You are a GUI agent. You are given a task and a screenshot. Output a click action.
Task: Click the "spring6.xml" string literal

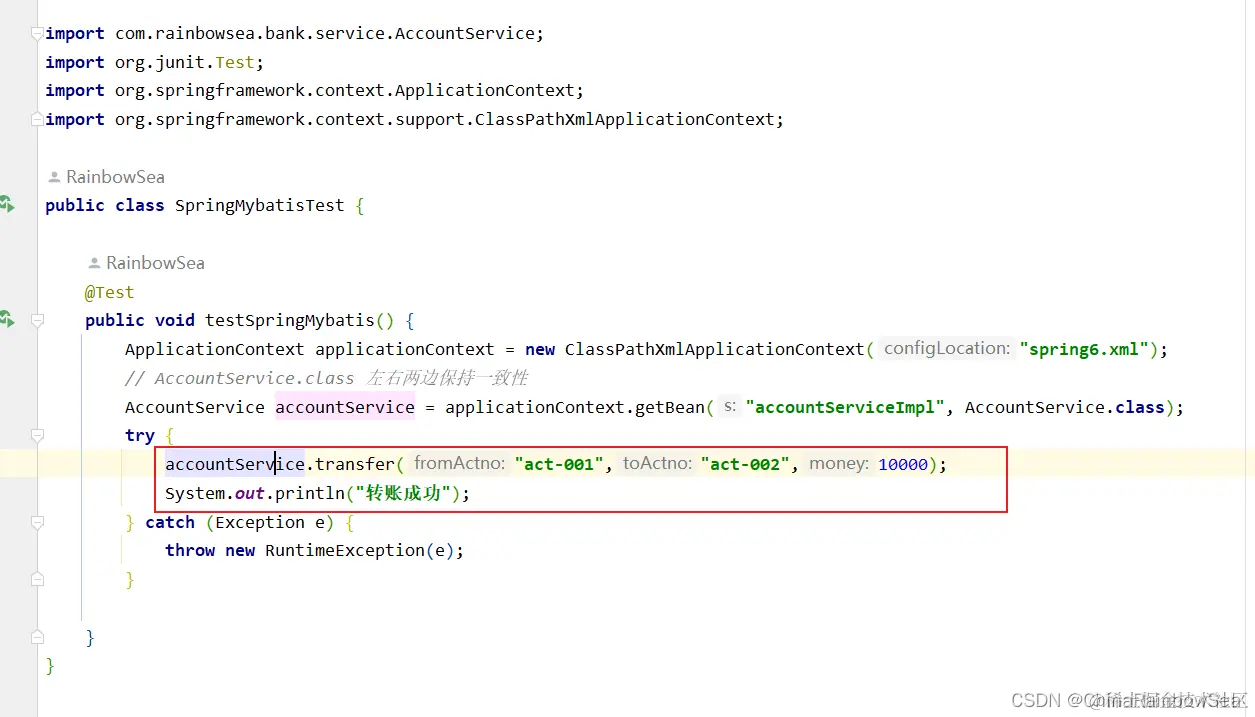[x=1084, y=349]
